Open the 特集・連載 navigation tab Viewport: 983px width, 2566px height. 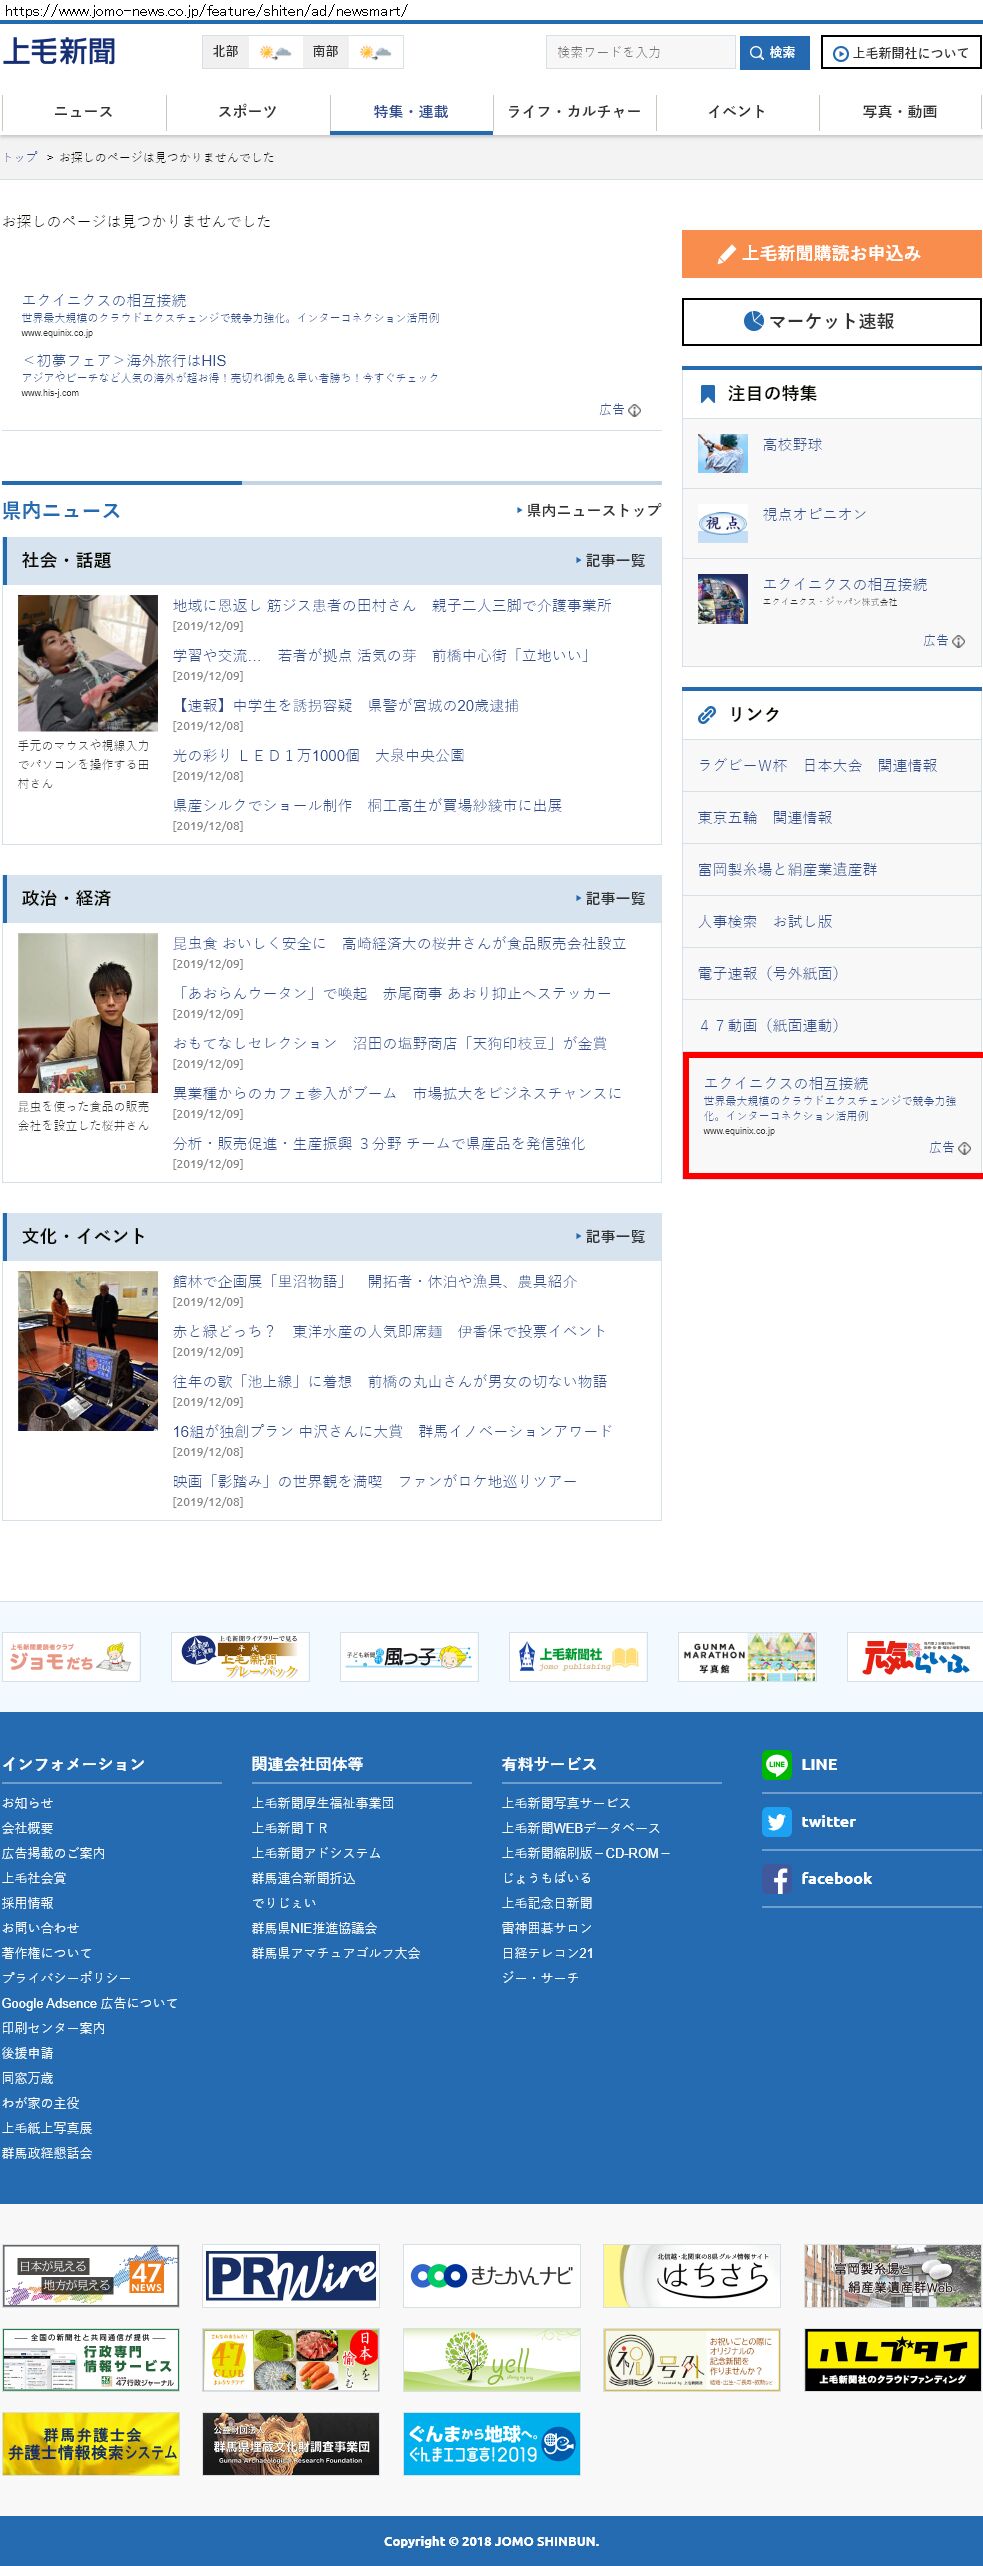click(411, 112)
